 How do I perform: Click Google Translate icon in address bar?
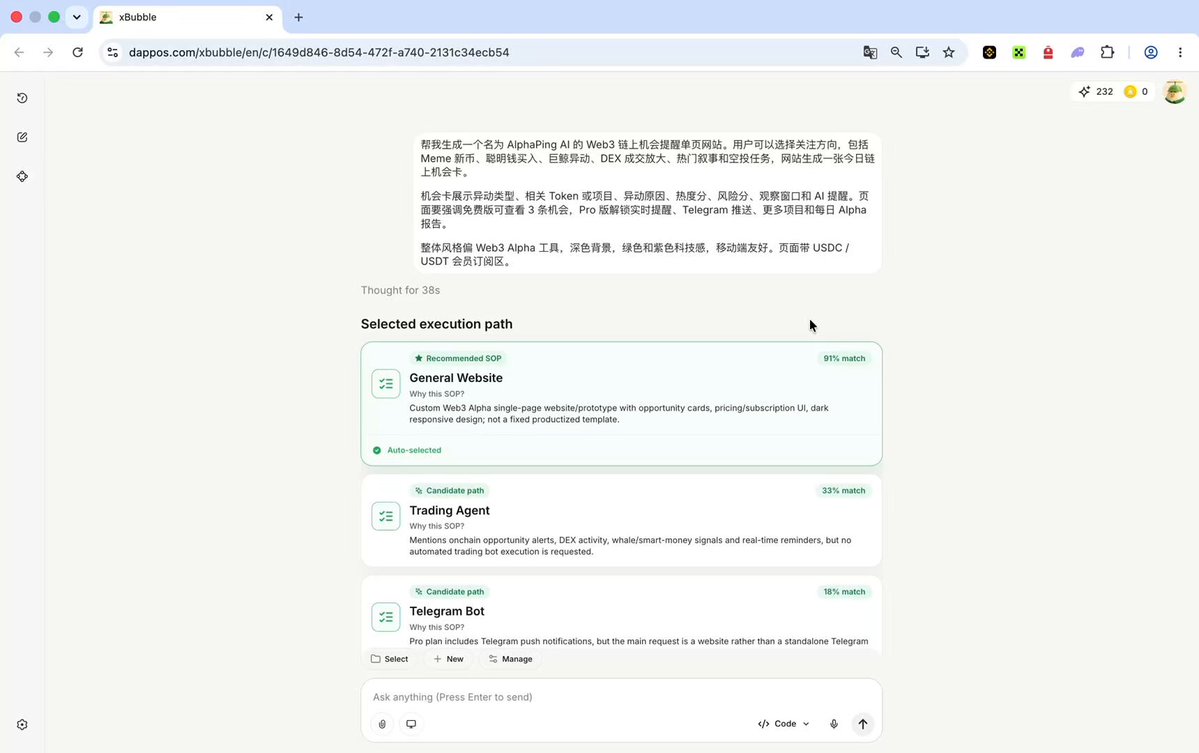[x=870, y=52]
